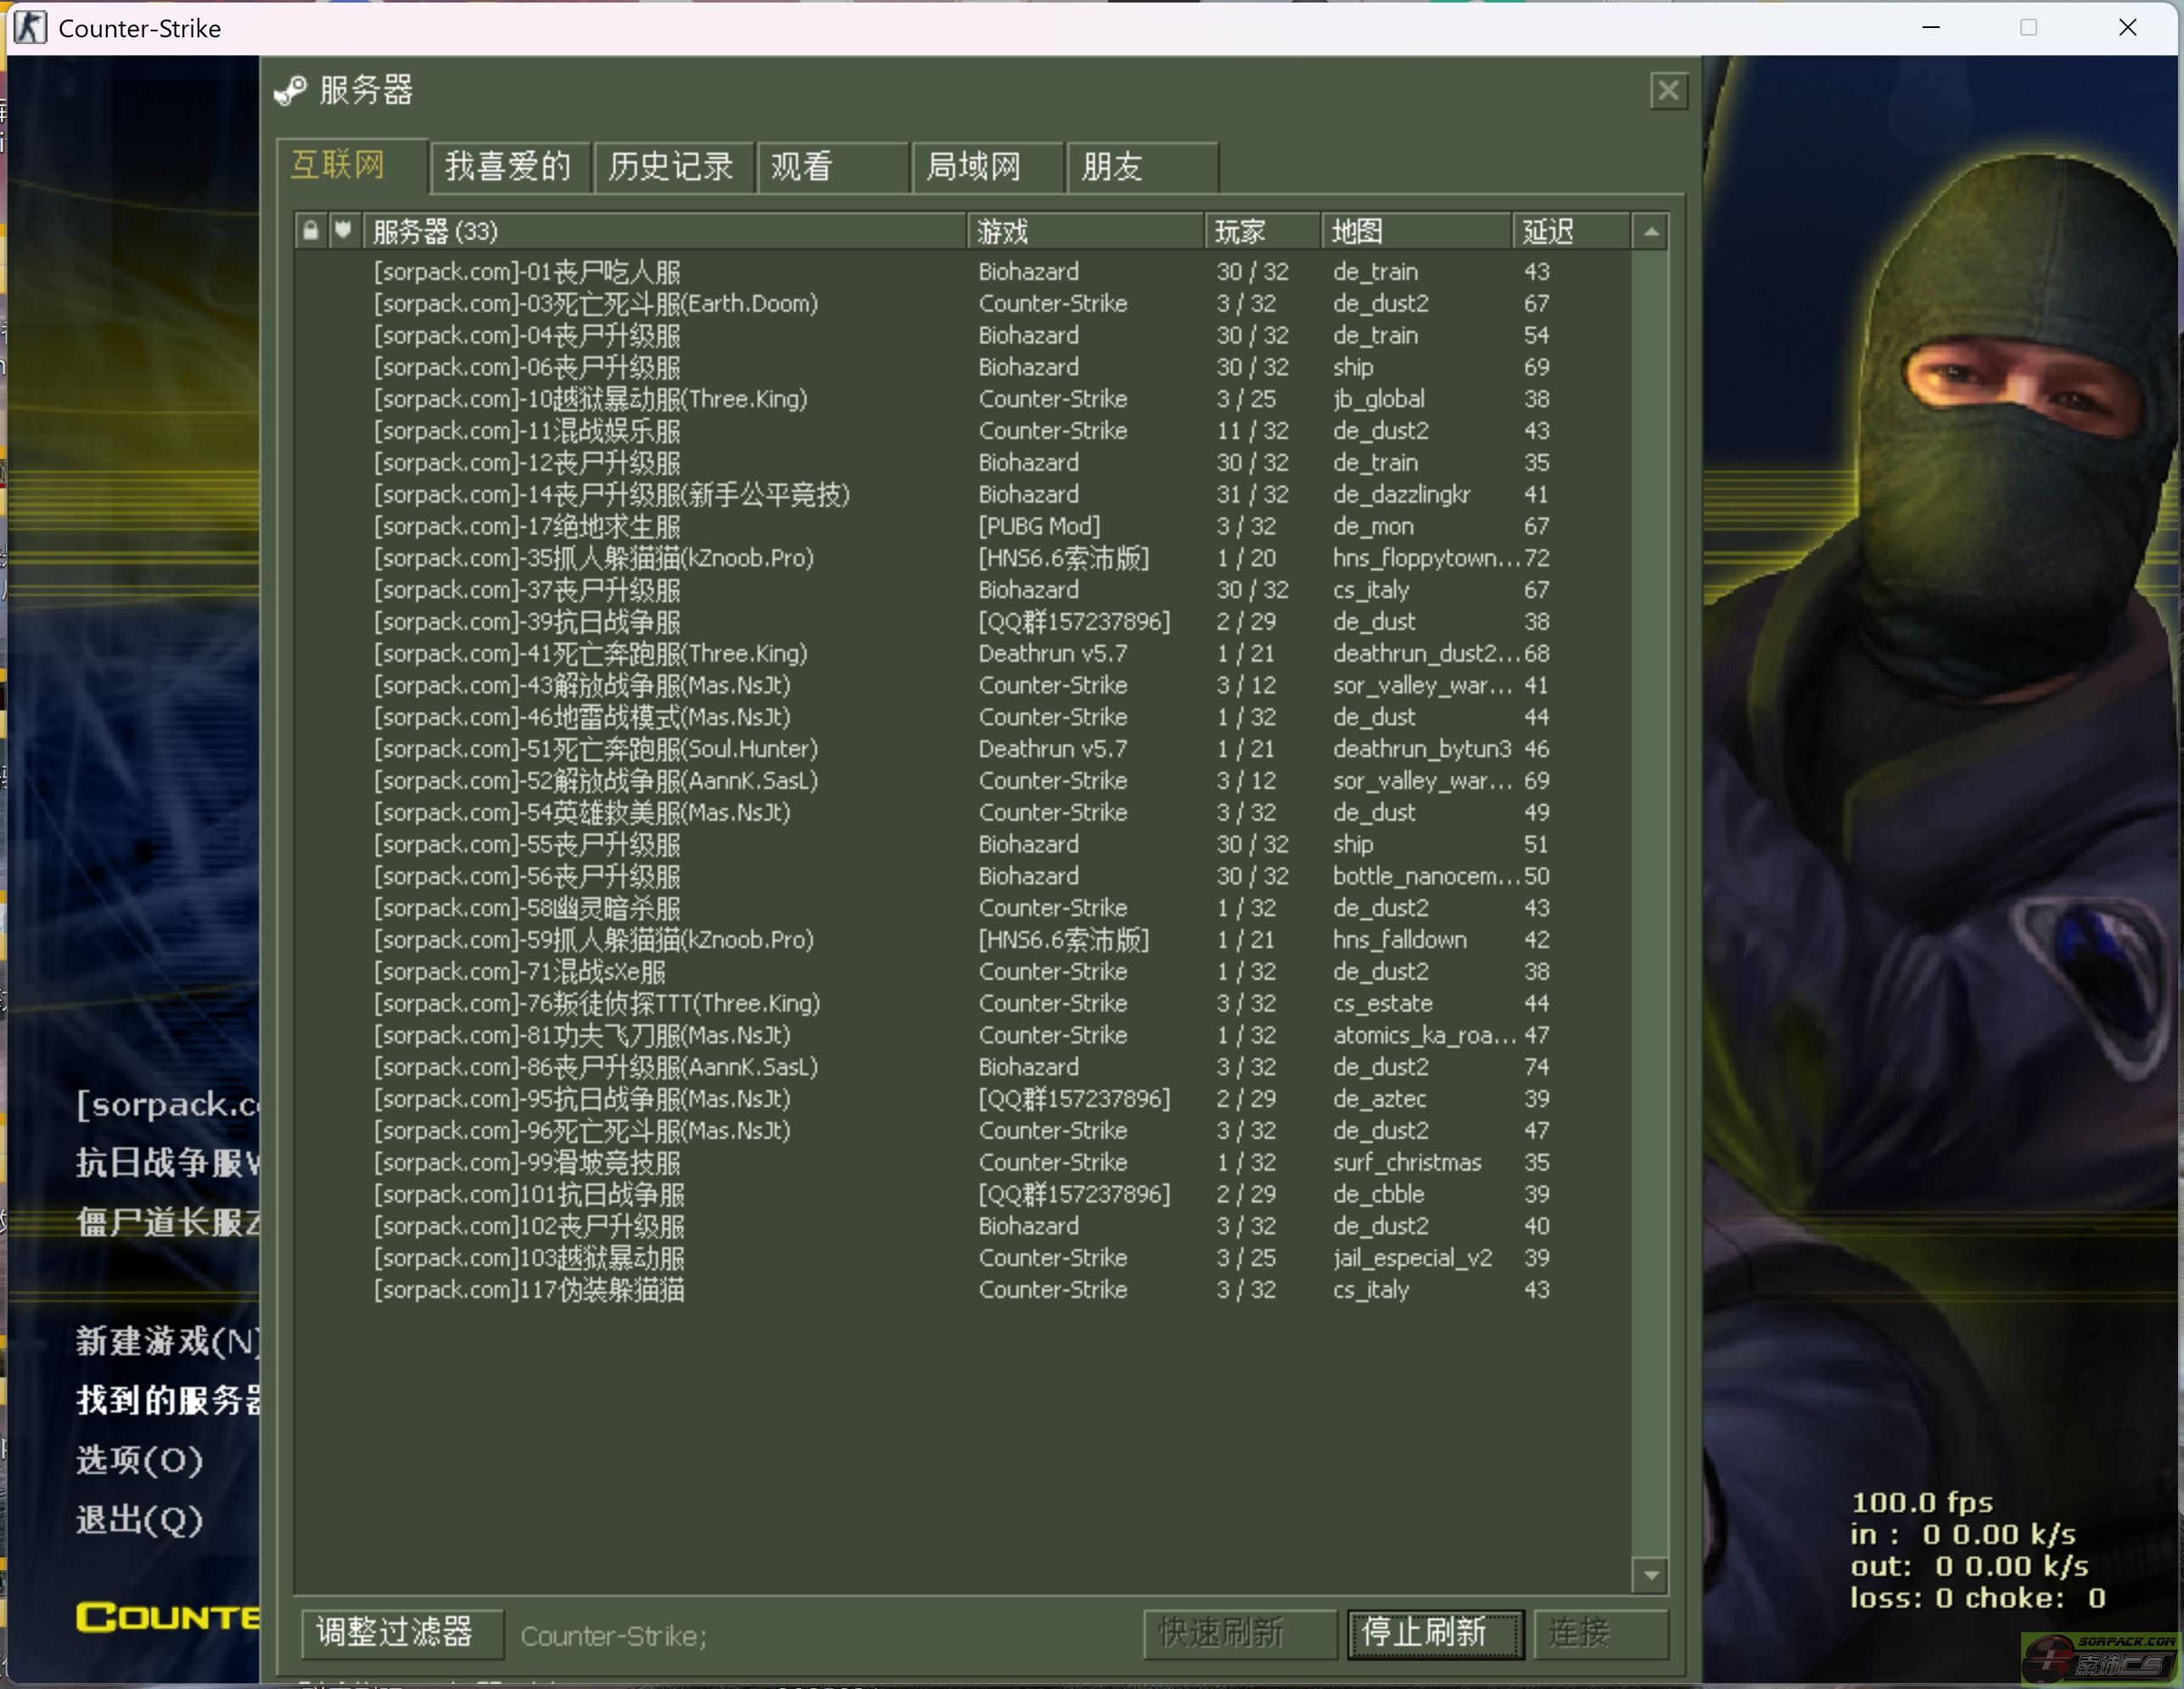The image size is (2184, 1689).
Task: Click the disabled 快速刷新 button
Action: pyautogui.click(x=1240, y=1633)
